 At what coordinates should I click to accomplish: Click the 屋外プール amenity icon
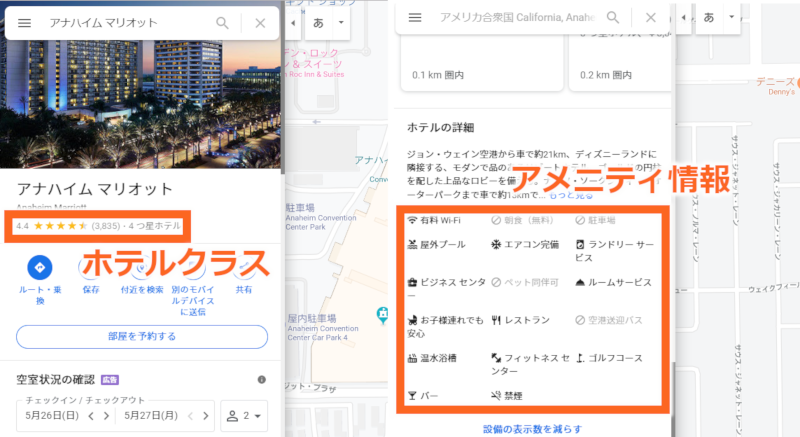pos(412,244)
